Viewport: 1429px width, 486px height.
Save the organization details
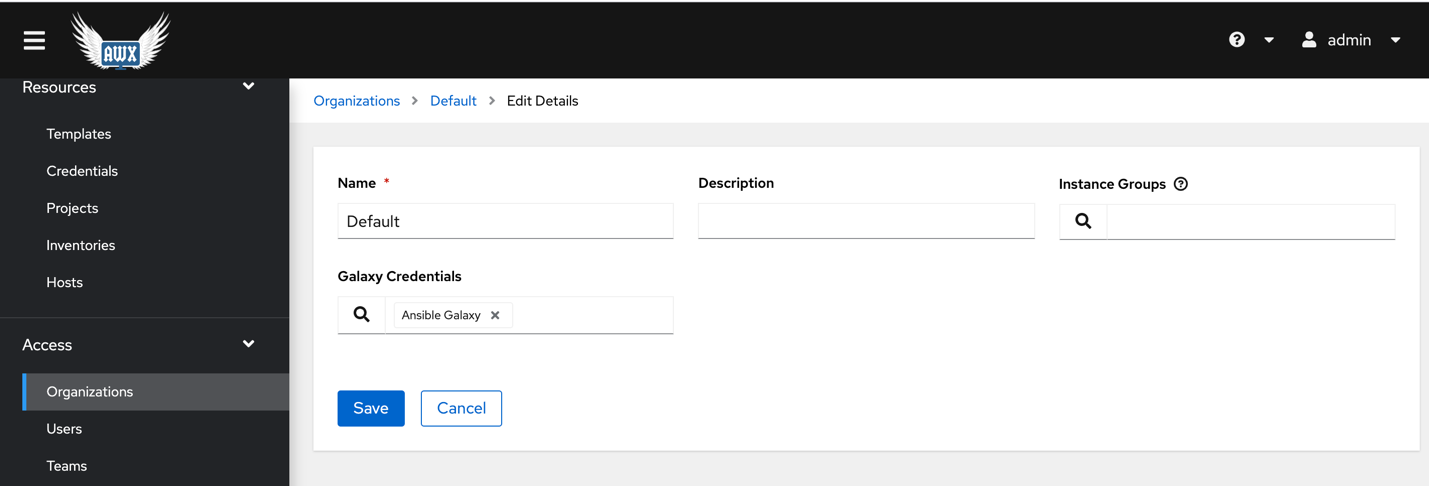click(371, 408)
